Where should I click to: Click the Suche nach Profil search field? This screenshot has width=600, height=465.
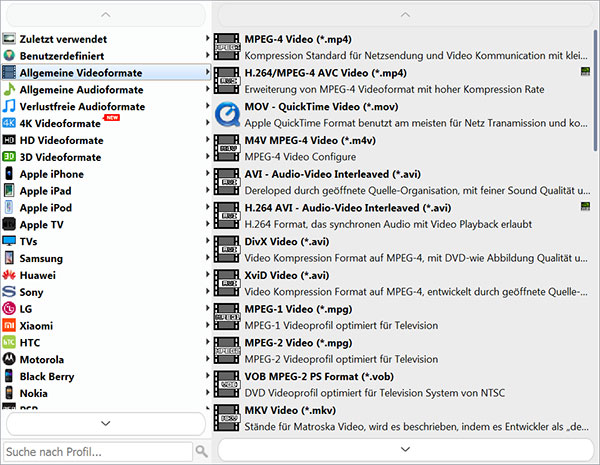coord(98,452)
